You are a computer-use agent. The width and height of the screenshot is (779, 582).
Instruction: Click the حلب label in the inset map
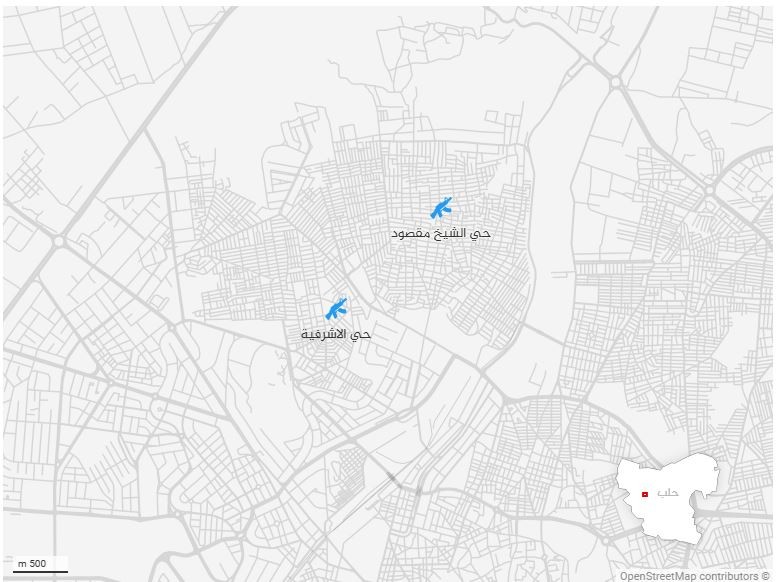[x=668, y=493]
